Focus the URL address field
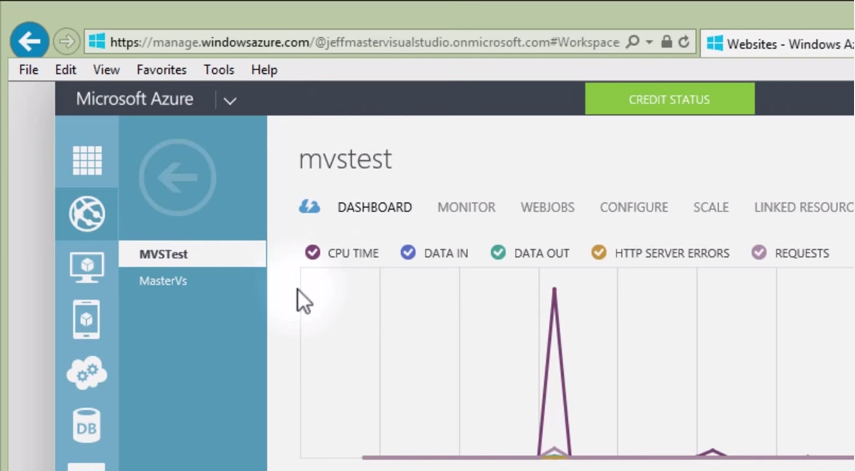 tap(364, 42)
